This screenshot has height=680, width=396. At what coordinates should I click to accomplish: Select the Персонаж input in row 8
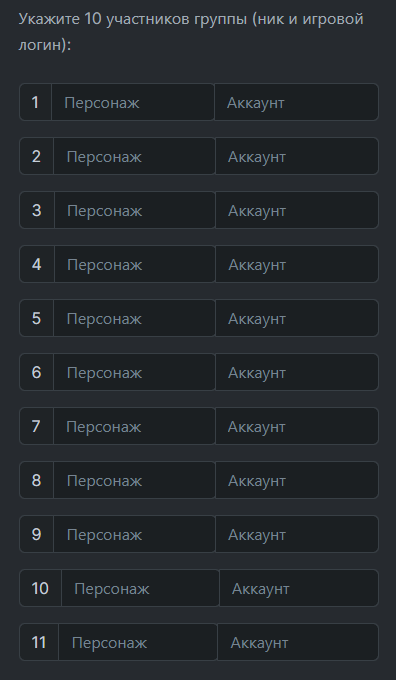tap(134, 480)
